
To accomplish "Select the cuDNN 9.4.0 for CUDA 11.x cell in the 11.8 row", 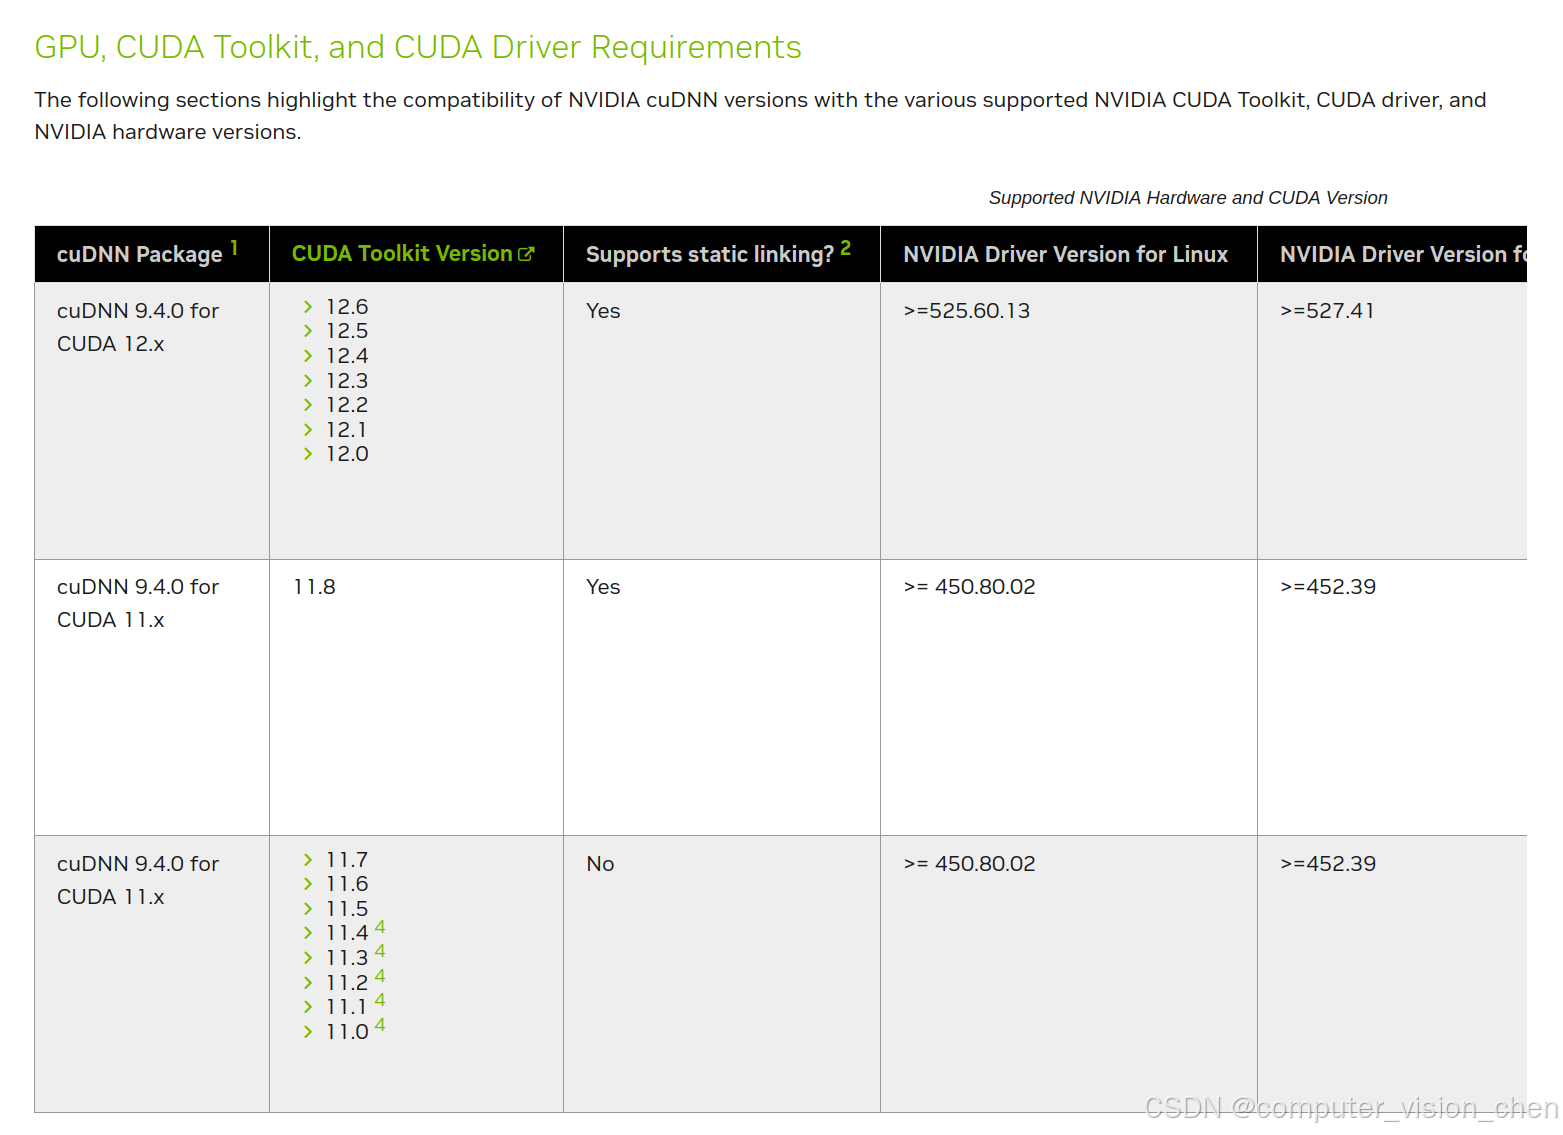I will pos(152,697).
